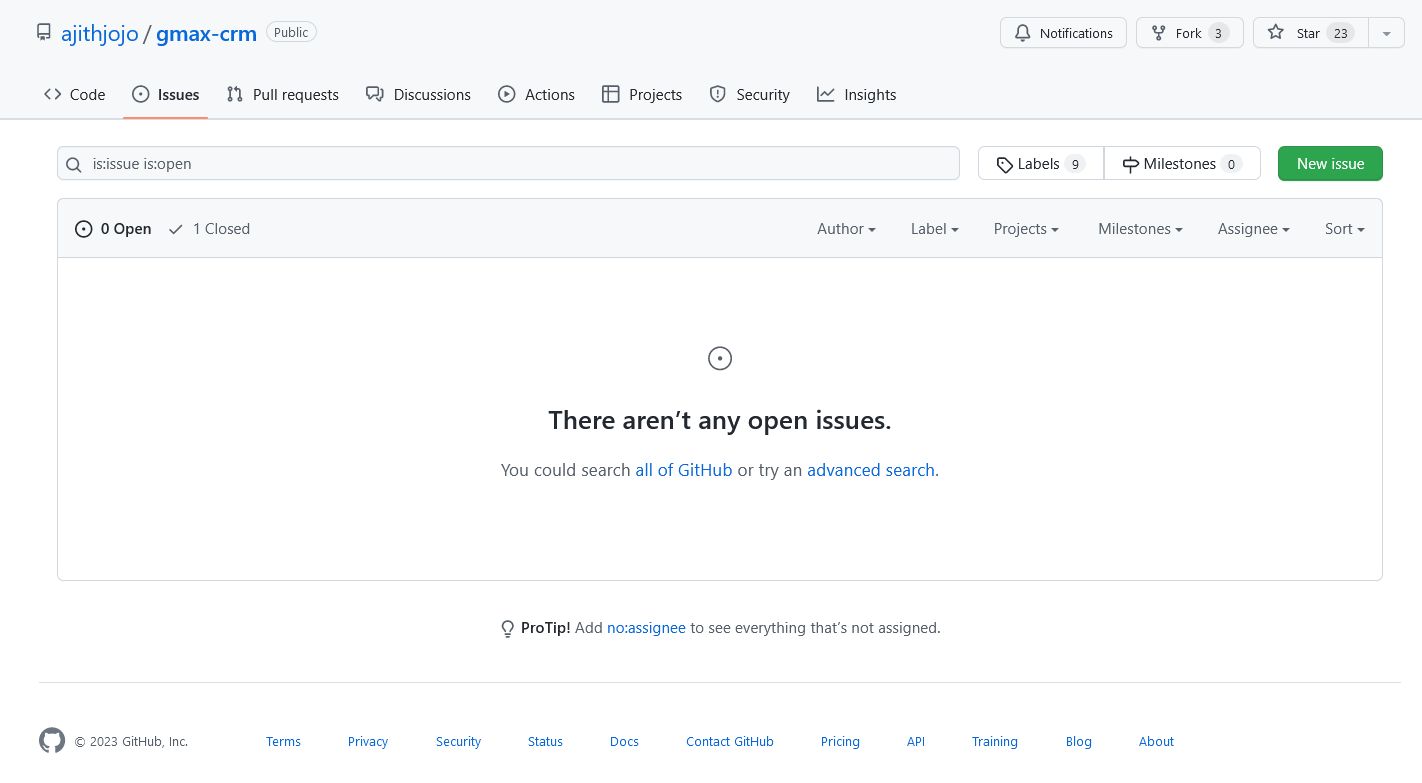Image resolution: width=1422 pixels, height=783 pixels.
Task: Open the Contact GitHub footer link
Action: pos(730,742)
